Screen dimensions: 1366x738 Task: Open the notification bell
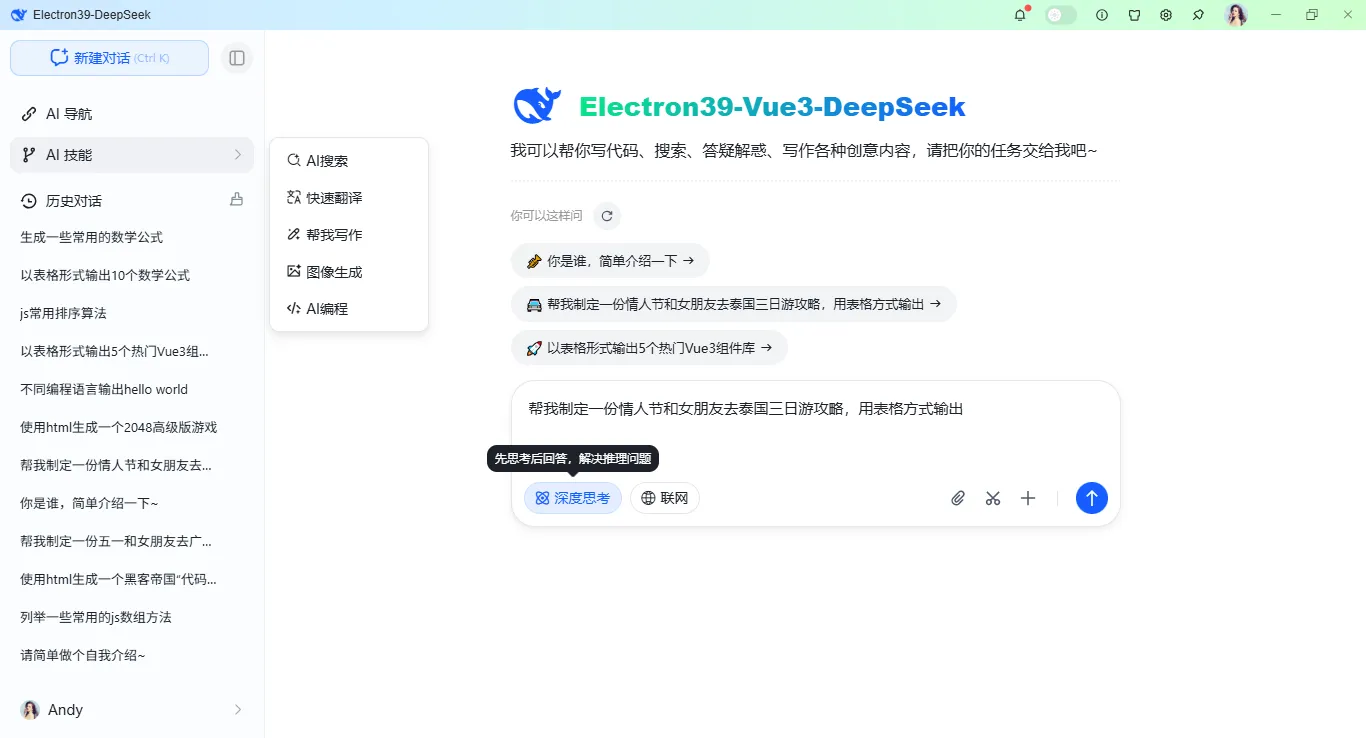click(1019, 14)
